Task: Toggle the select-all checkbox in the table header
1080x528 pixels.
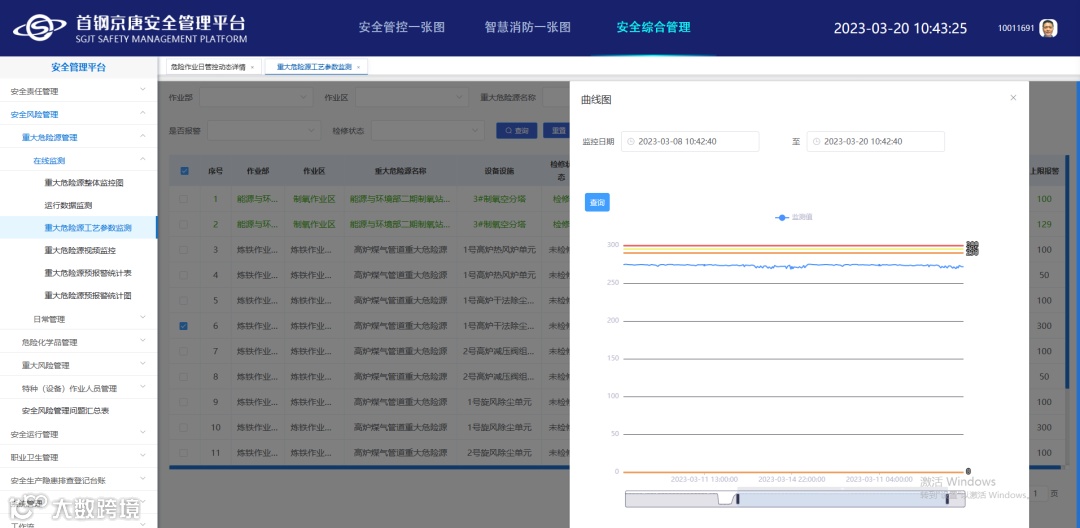Action: [x=184, y=171]
